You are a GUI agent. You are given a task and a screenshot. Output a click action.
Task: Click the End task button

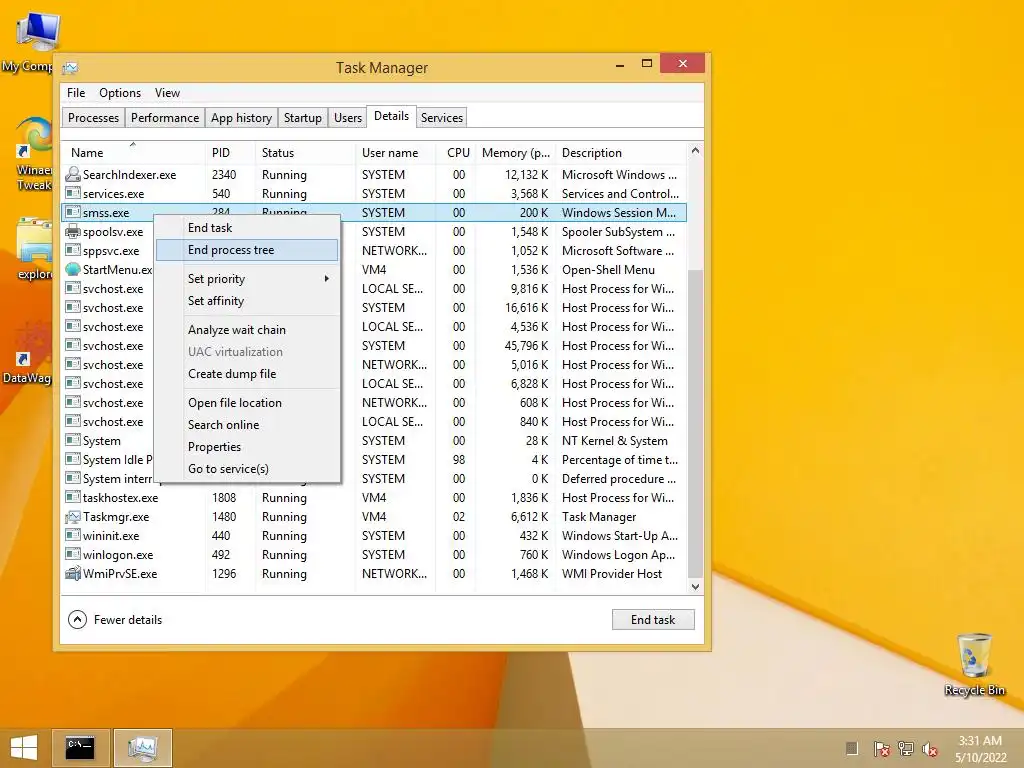tap(653, 620)
